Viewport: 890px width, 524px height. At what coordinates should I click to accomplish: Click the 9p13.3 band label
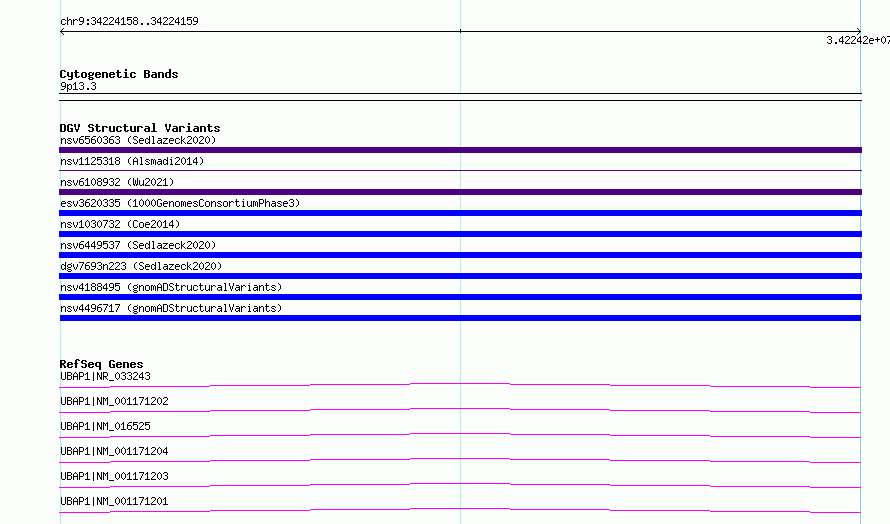tap(78, 86)
